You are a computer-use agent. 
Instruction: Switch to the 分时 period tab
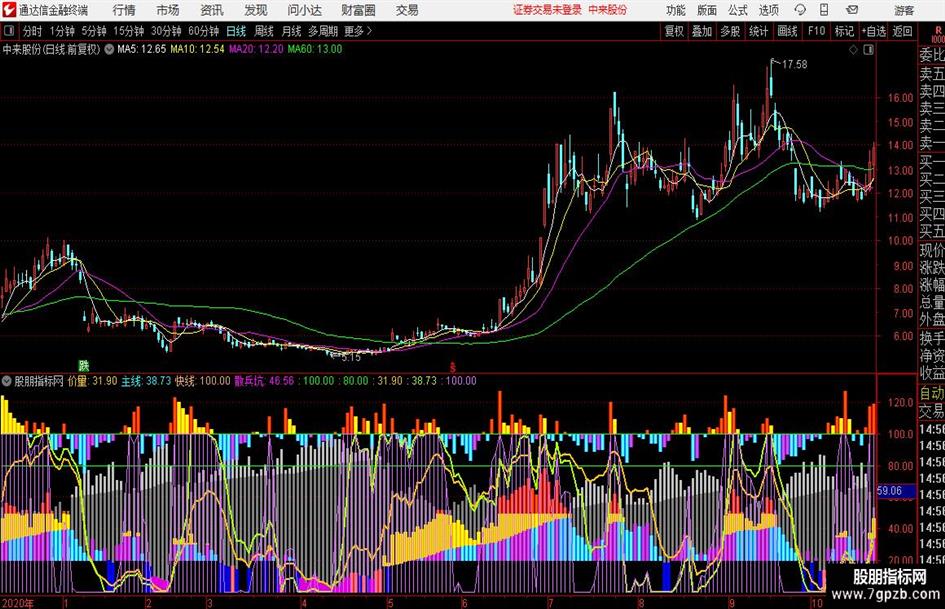click(x=33, y=31)
